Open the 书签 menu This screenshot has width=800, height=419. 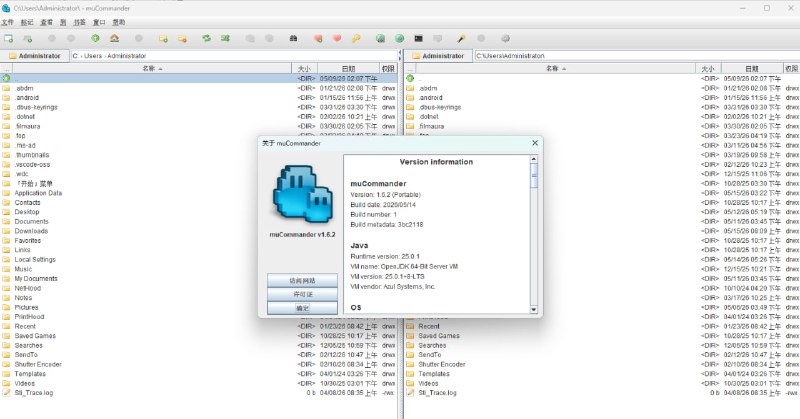80,22
